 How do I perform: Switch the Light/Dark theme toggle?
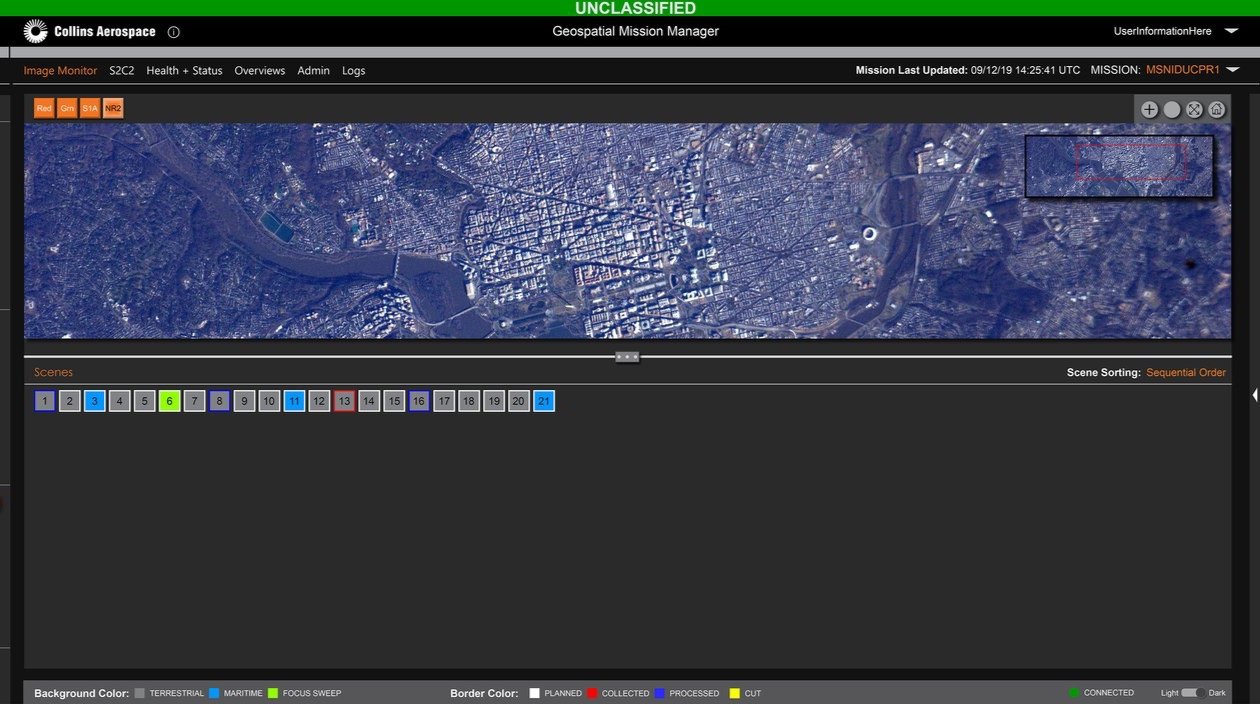[x=1194, y=692]
